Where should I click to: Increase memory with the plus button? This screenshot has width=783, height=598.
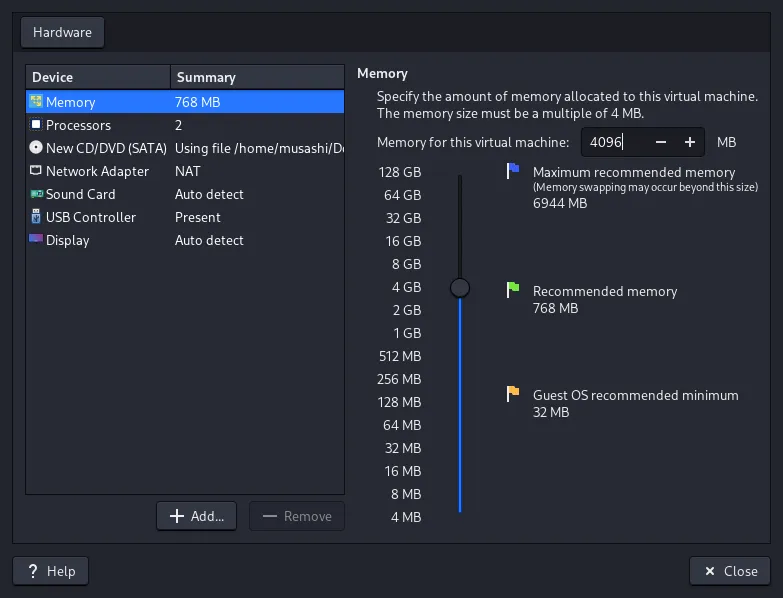(689, 142)
